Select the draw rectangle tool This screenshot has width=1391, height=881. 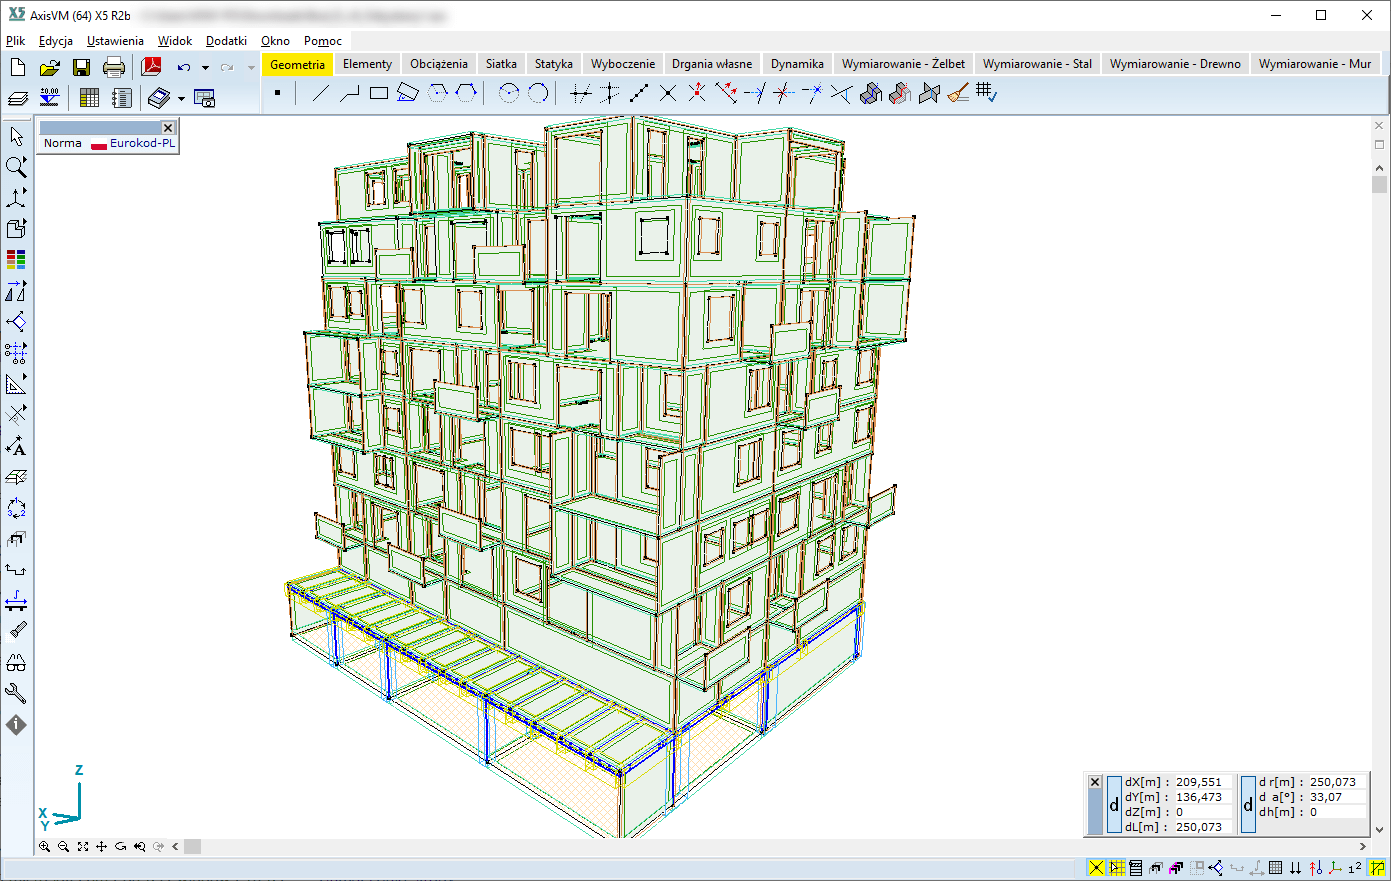tap(378, 94)
